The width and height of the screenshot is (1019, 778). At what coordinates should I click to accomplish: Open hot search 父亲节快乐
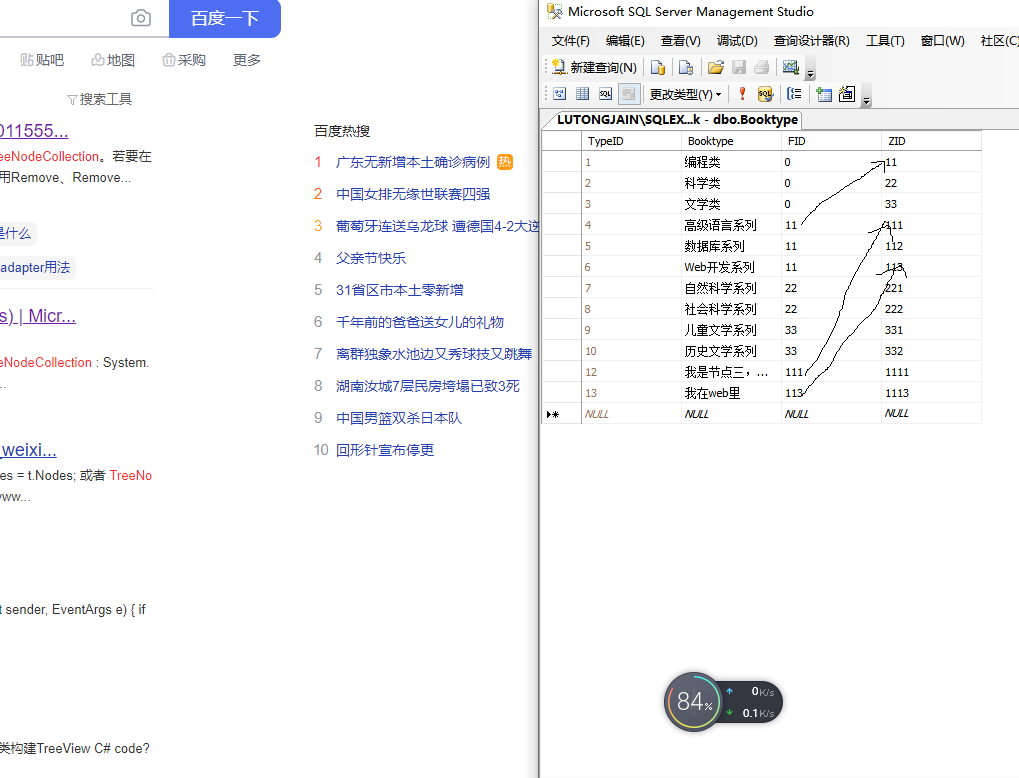[370, 258]
